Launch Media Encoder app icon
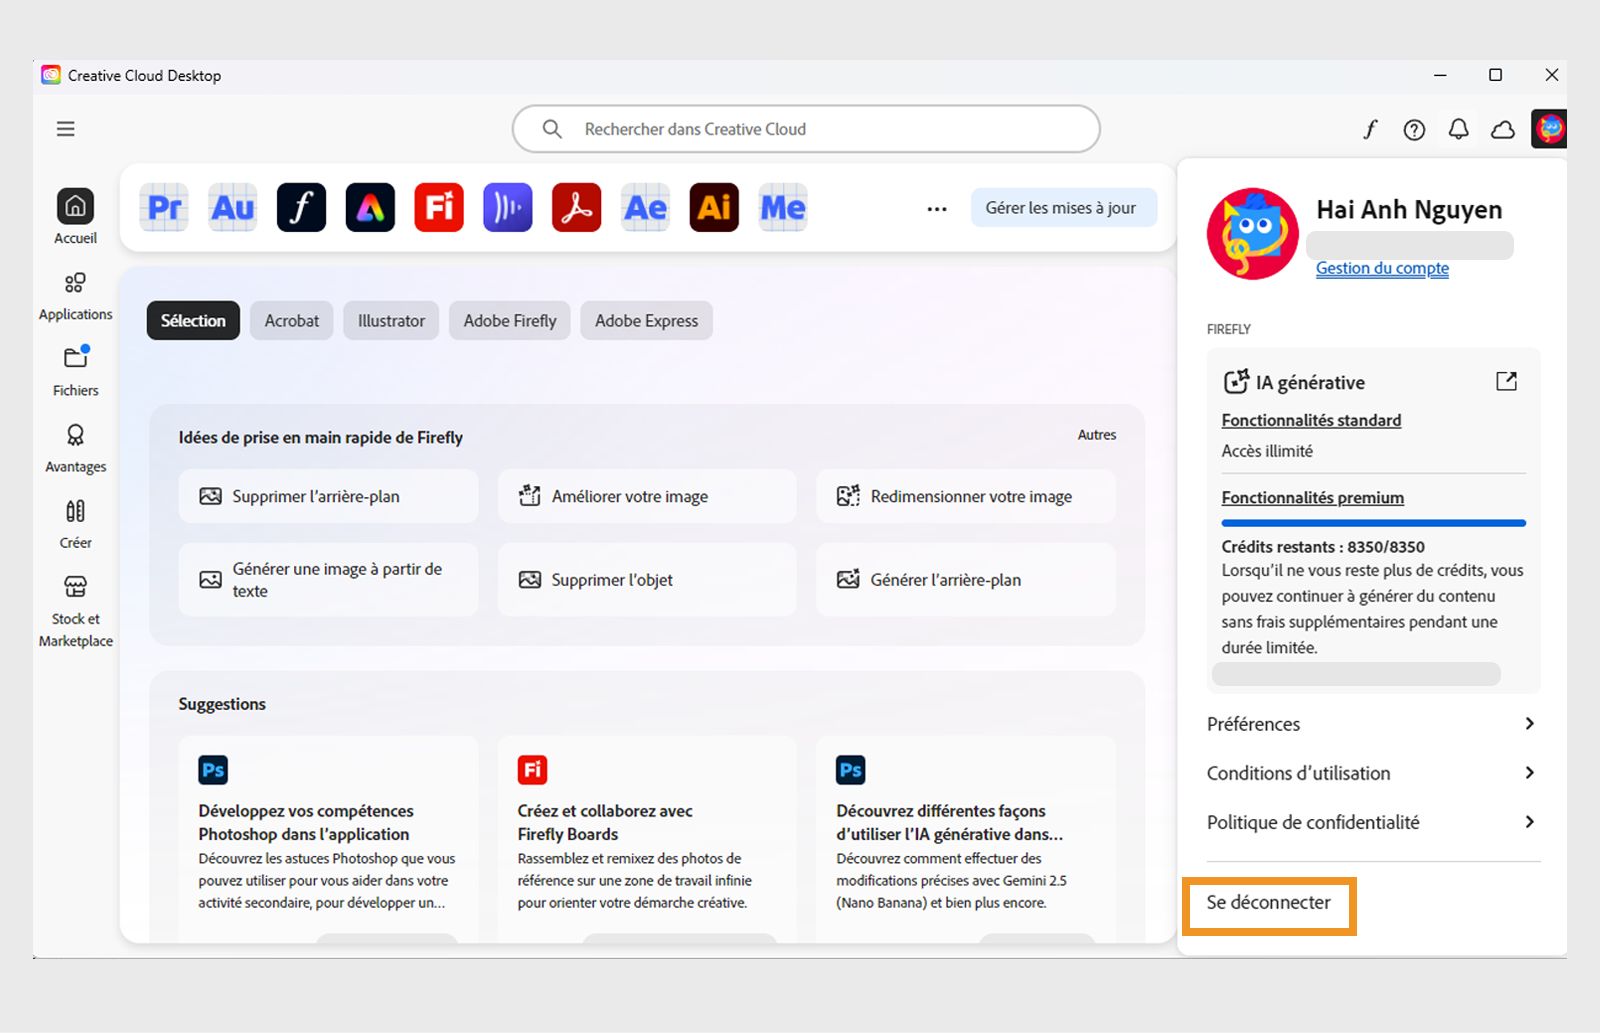Screen dimensions: 1600x1033 pyautogui.click(x=783, y=208)
